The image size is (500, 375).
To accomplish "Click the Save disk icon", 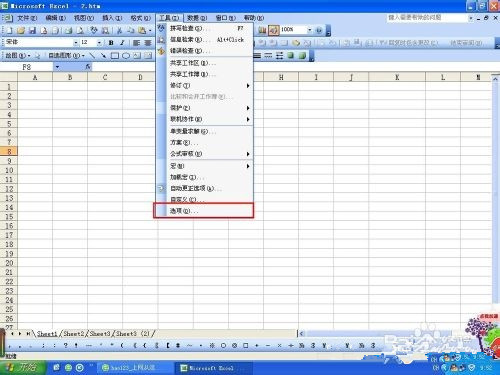I will 32,30.
